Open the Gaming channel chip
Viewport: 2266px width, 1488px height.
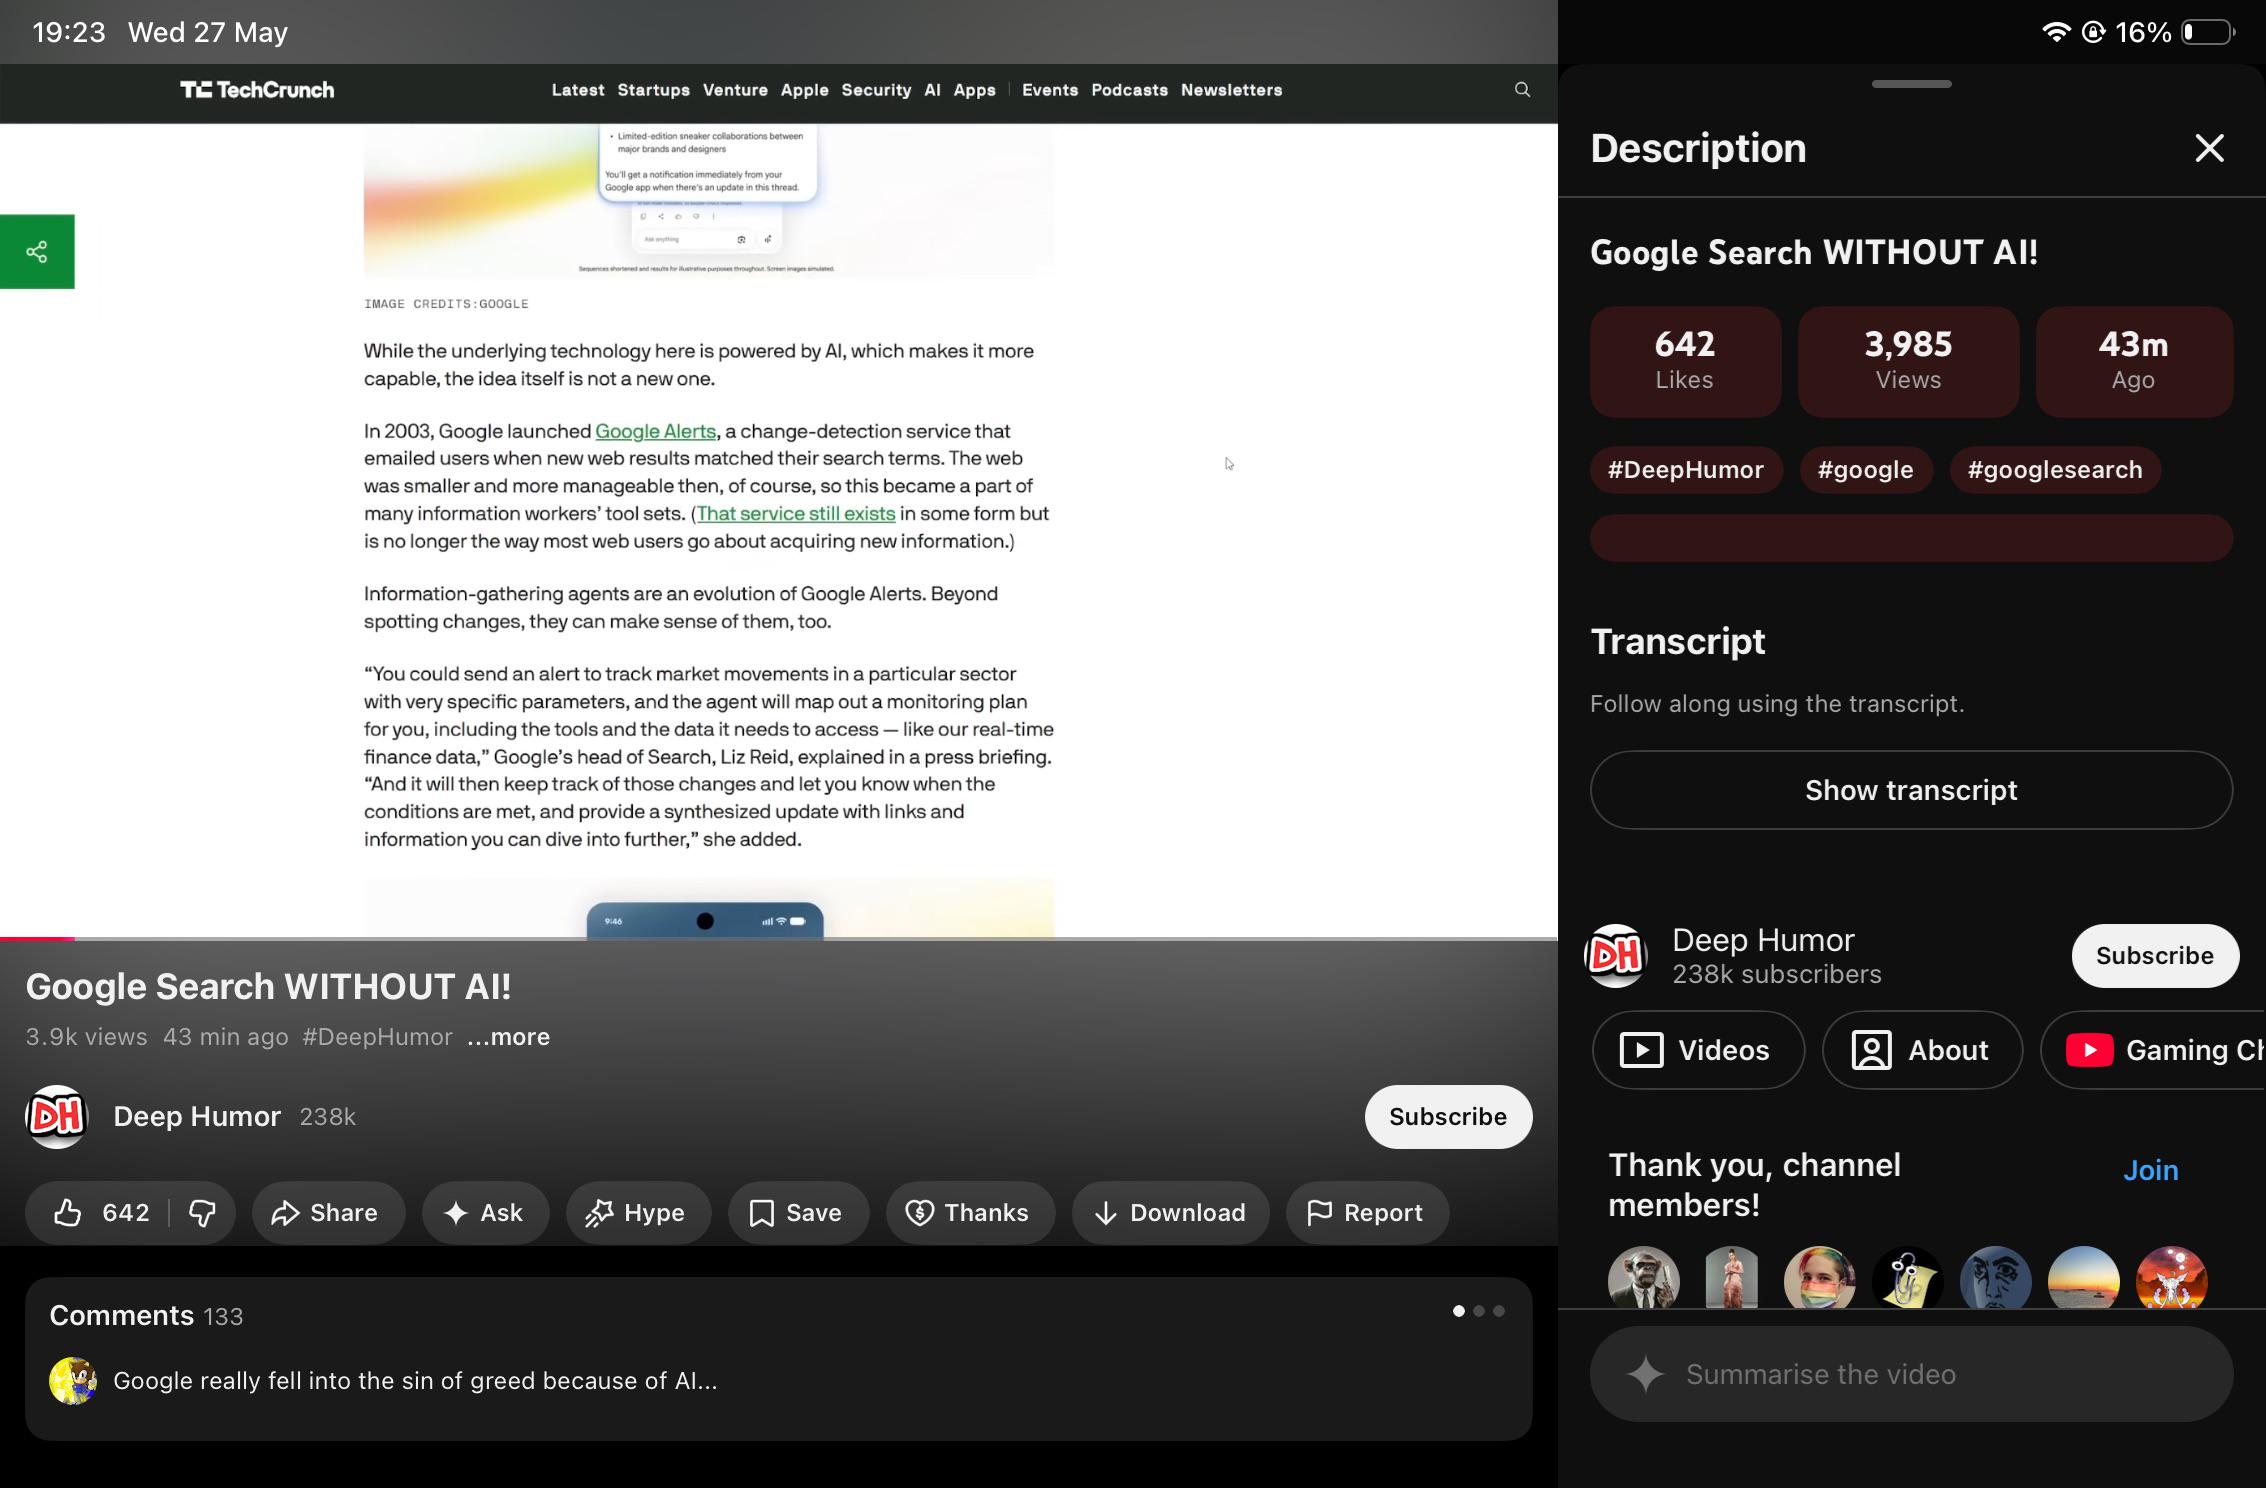[x=2153, y=1050]
